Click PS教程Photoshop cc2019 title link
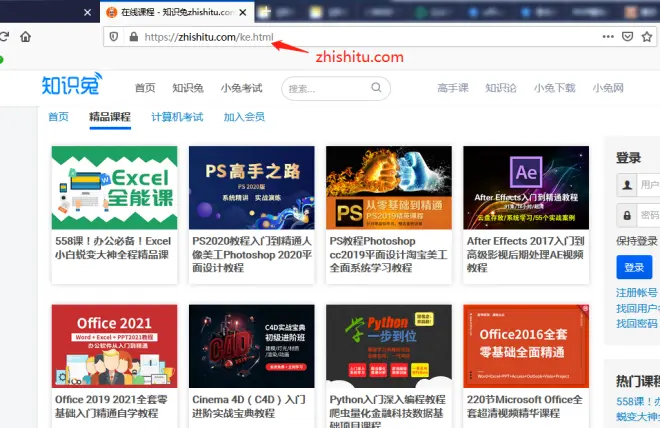660x428 pixels. pos(388,254)
